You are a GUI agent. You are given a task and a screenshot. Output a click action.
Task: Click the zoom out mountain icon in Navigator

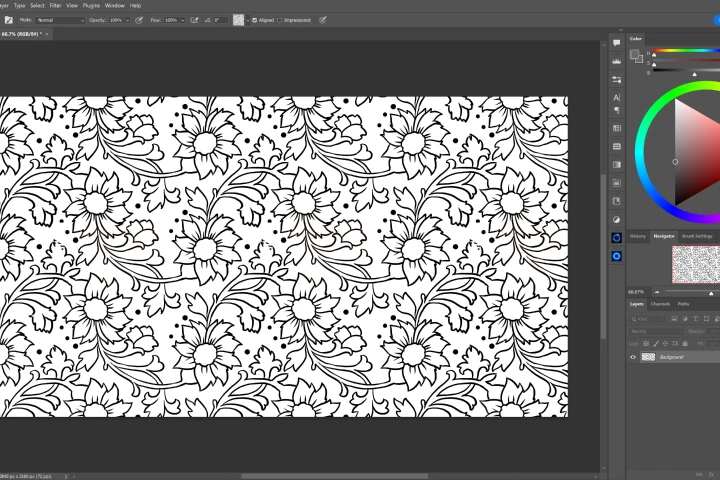point(657,292)
